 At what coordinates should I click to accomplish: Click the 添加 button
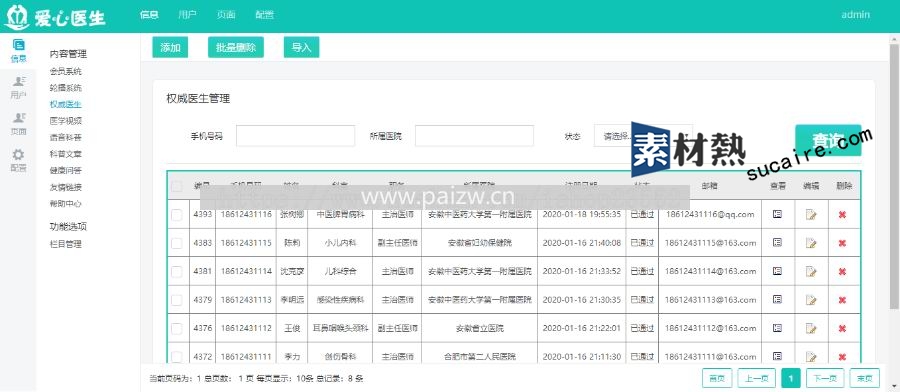pos(170,47)
